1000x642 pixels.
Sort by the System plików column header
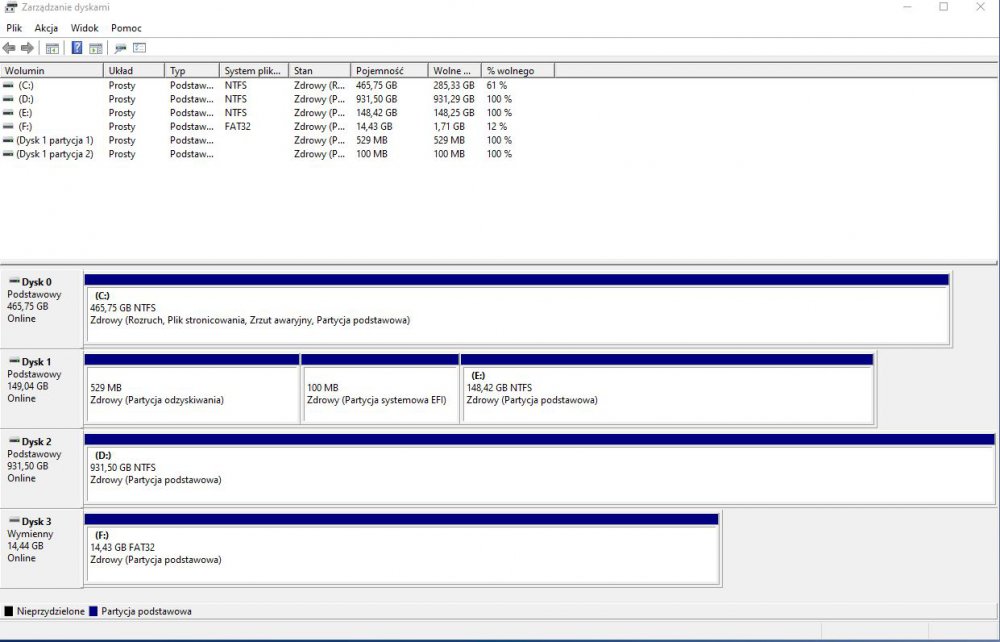tap(253, 71)
